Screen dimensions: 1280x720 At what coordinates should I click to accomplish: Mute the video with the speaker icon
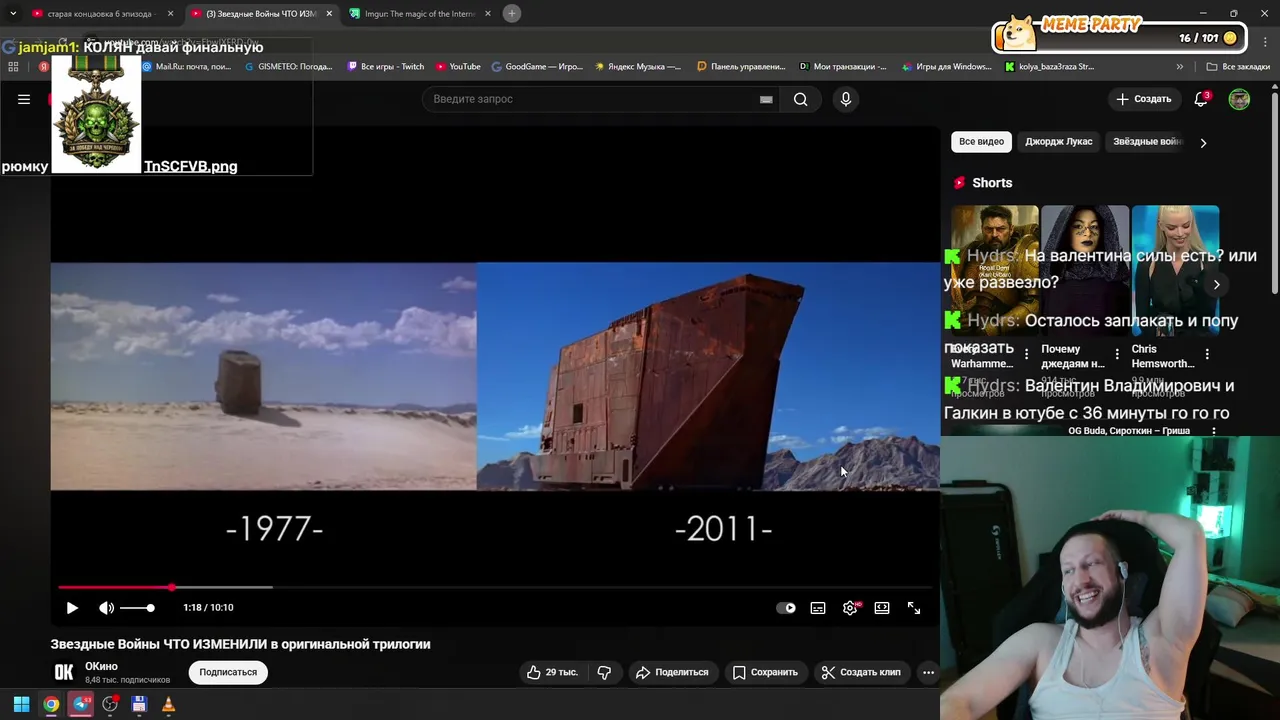106,608
